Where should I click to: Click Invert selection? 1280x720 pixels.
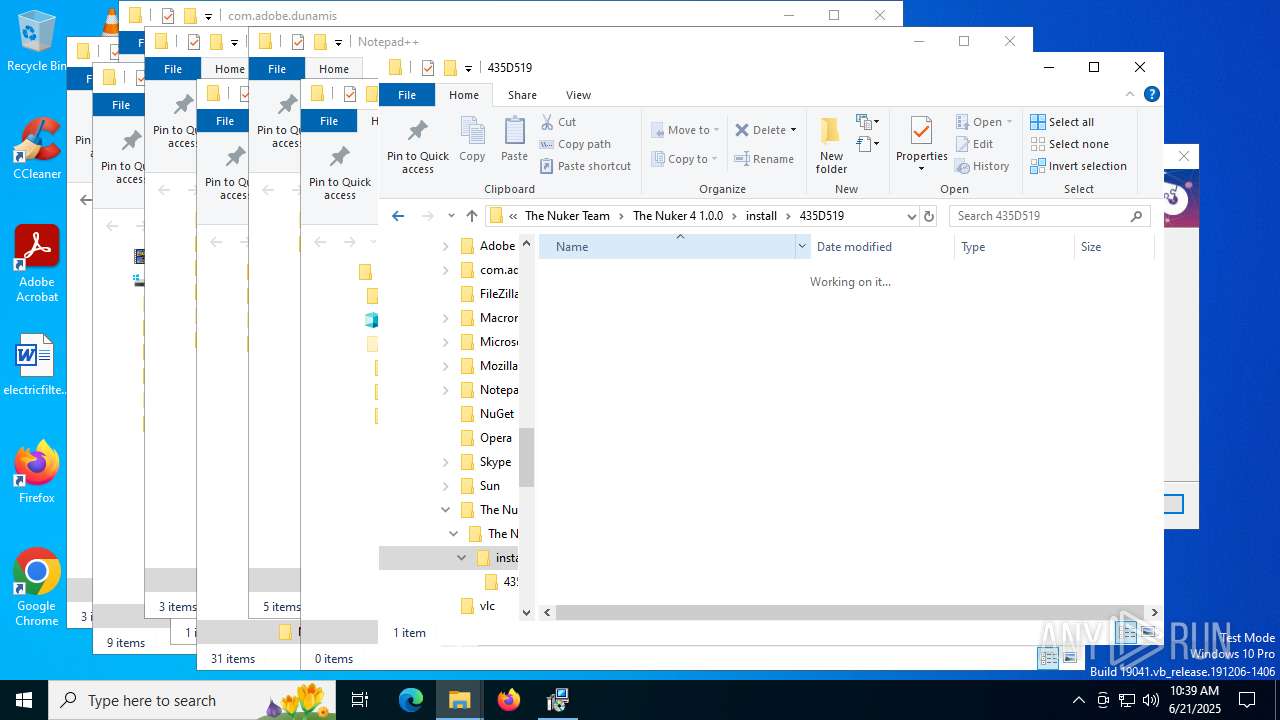[1078, 166]
